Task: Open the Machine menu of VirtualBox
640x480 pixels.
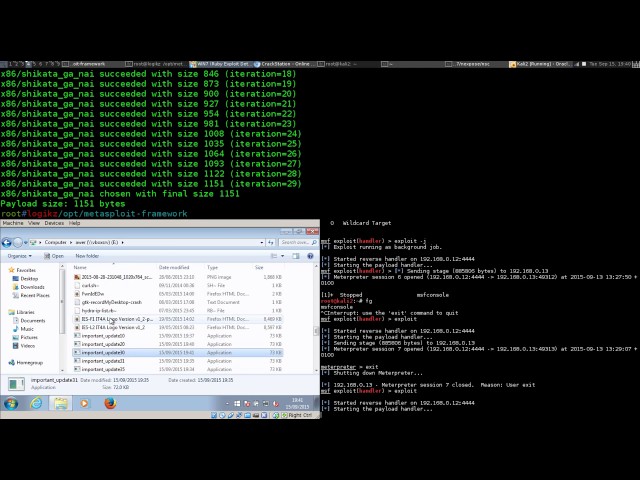Action: point(13,223)
